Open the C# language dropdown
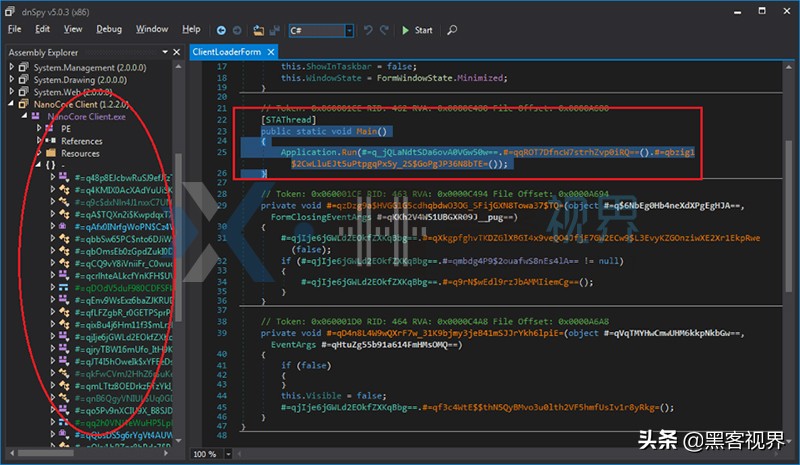Viewport: 800px width, 465px height. tap(348, 30)
